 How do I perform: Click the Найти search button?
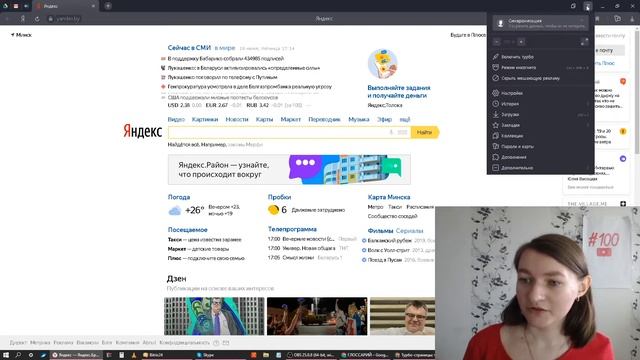click(424, 132)
